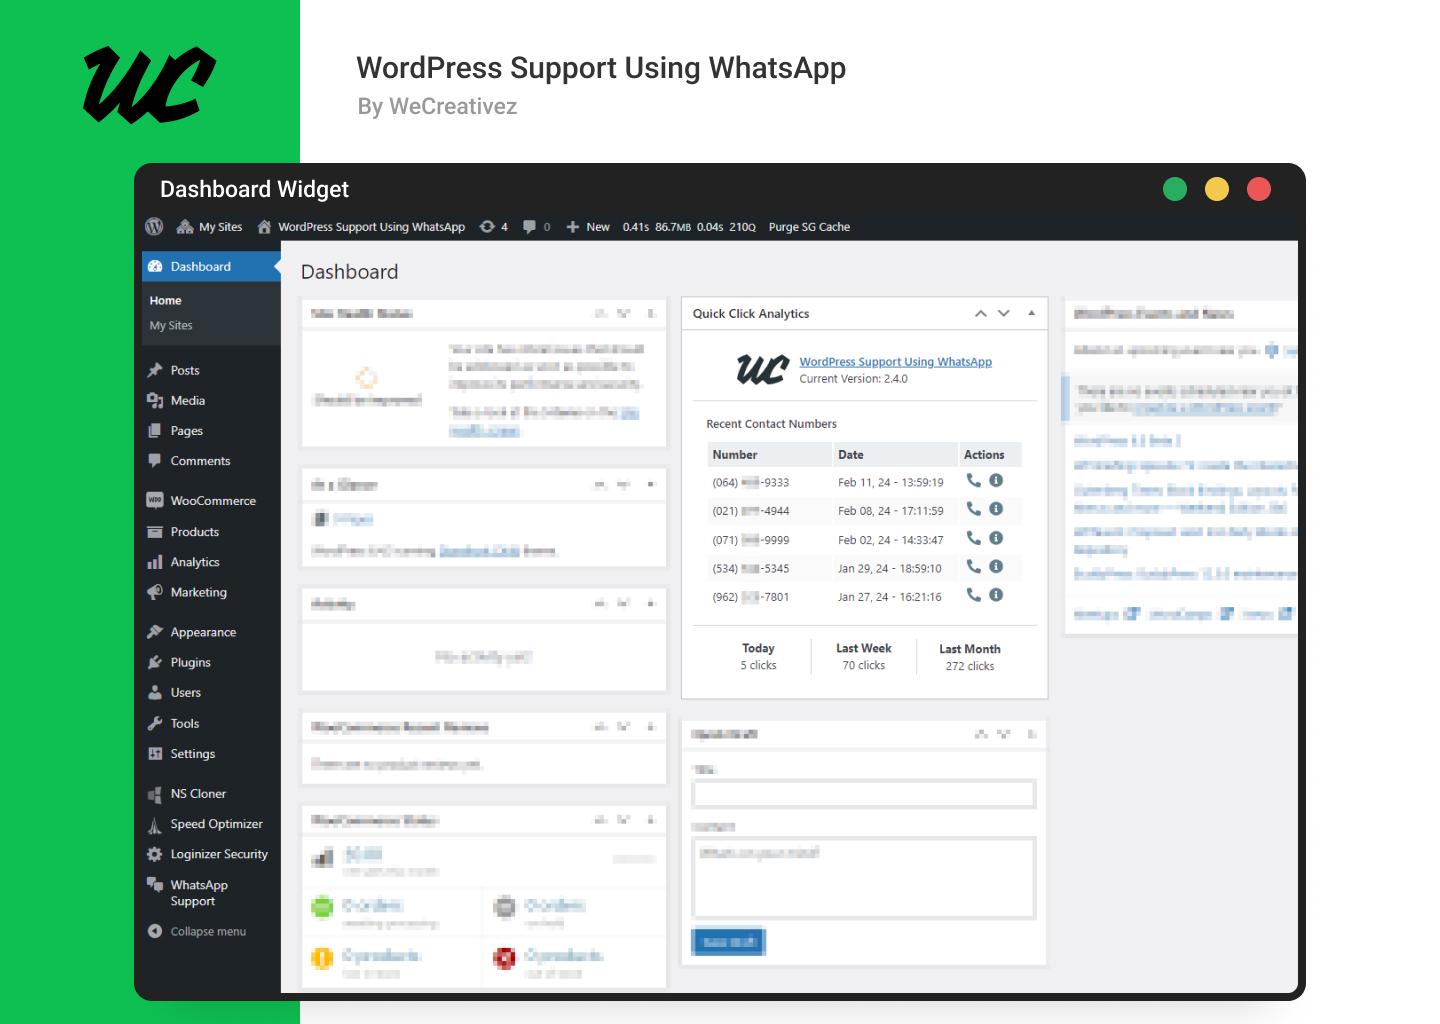1440x1024 pixels.
Task: Click the date Feb 11, 24 - 13:59:19
Action: pyautogui.click(x=891, y=482)
